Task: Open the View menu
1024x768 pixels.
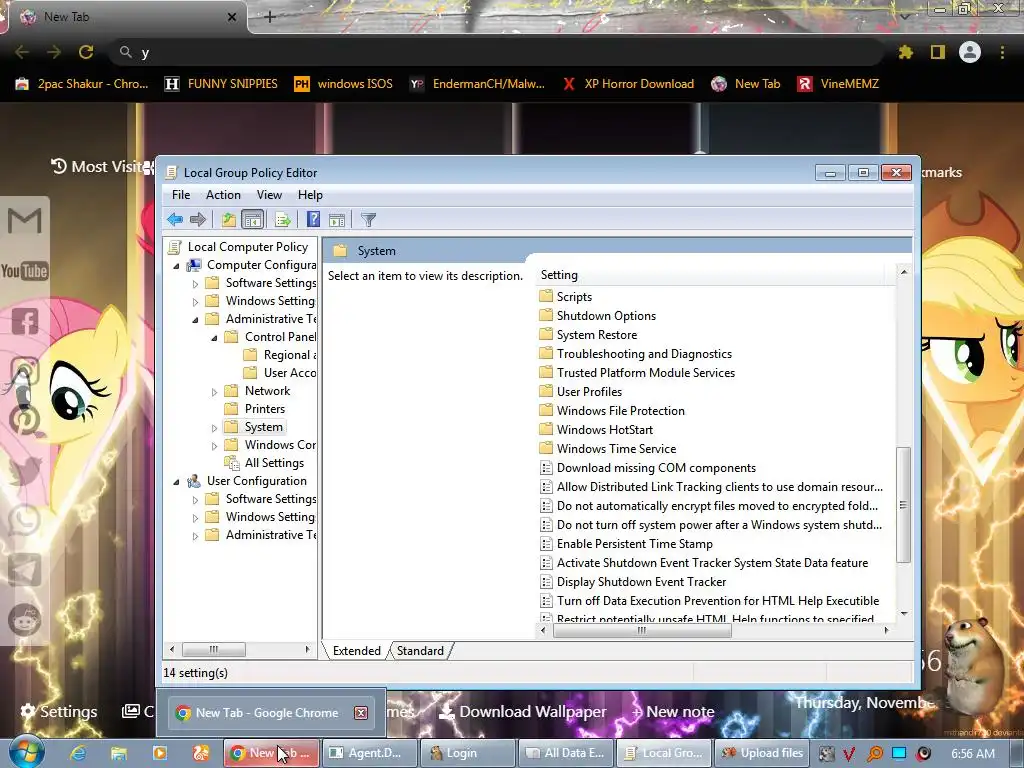Action: [x=269, y=195]
